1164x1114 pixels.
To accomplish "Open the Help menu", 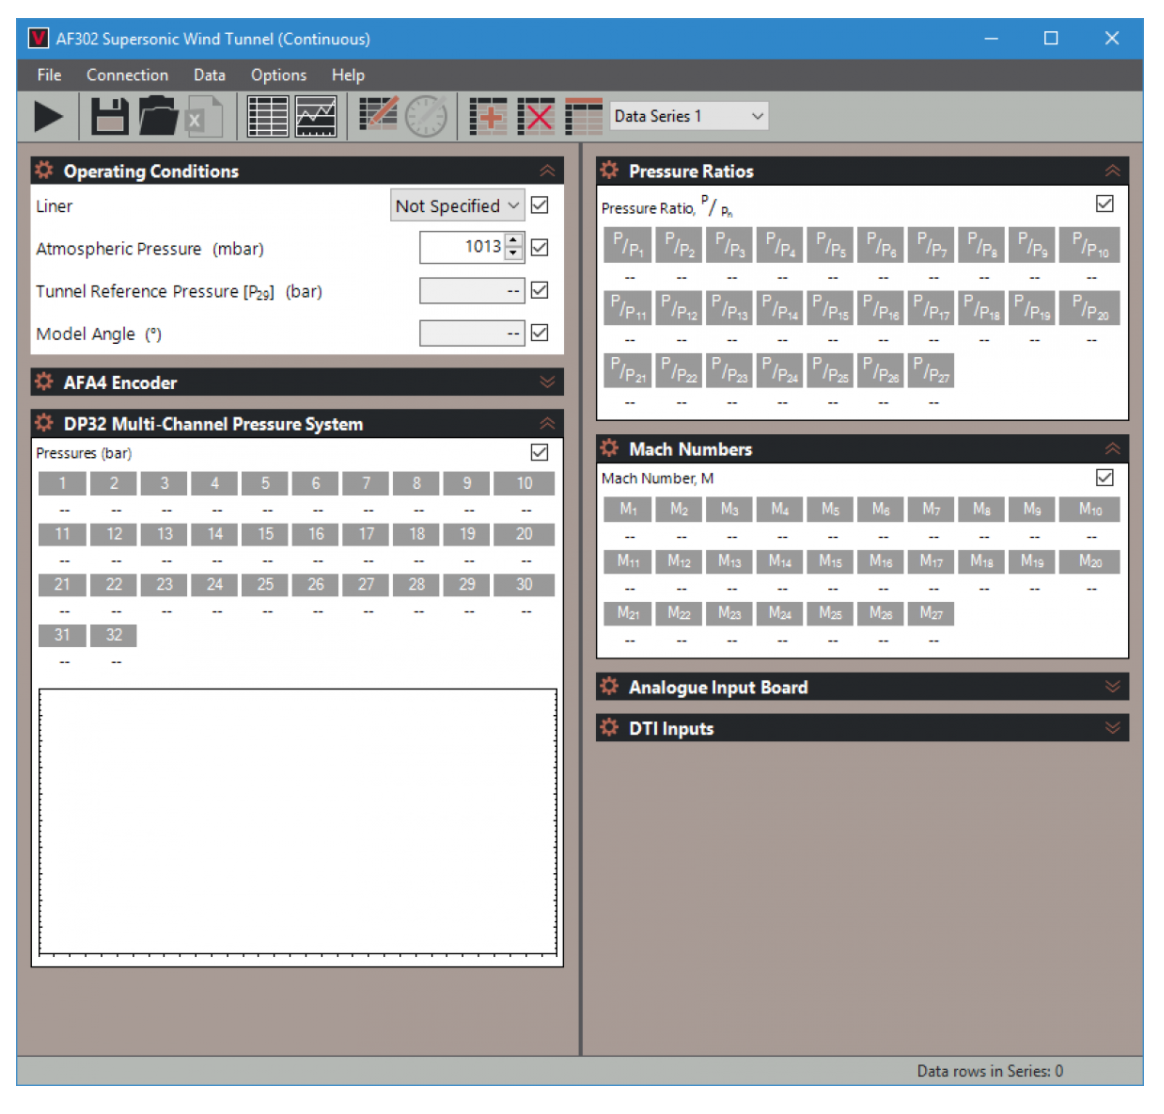I will click(x=348, y=75).
